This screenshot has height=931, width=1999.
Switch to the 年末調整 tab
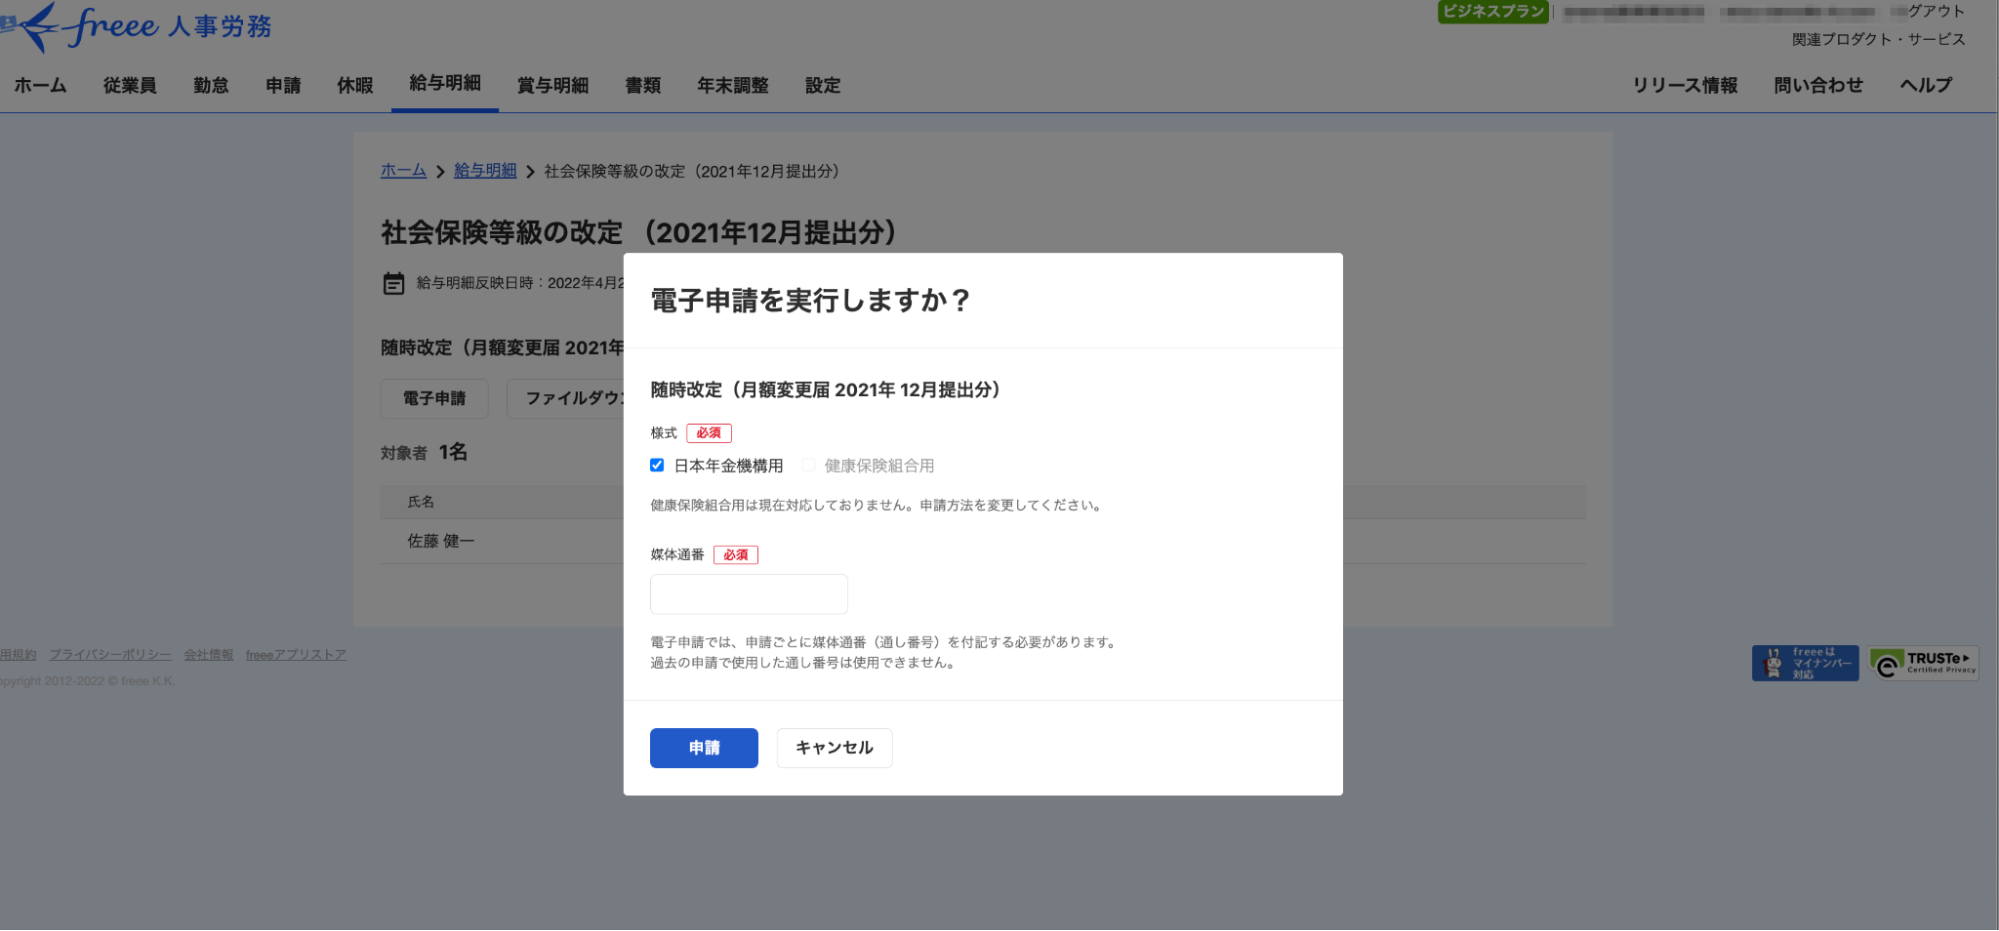pos(732,85)
